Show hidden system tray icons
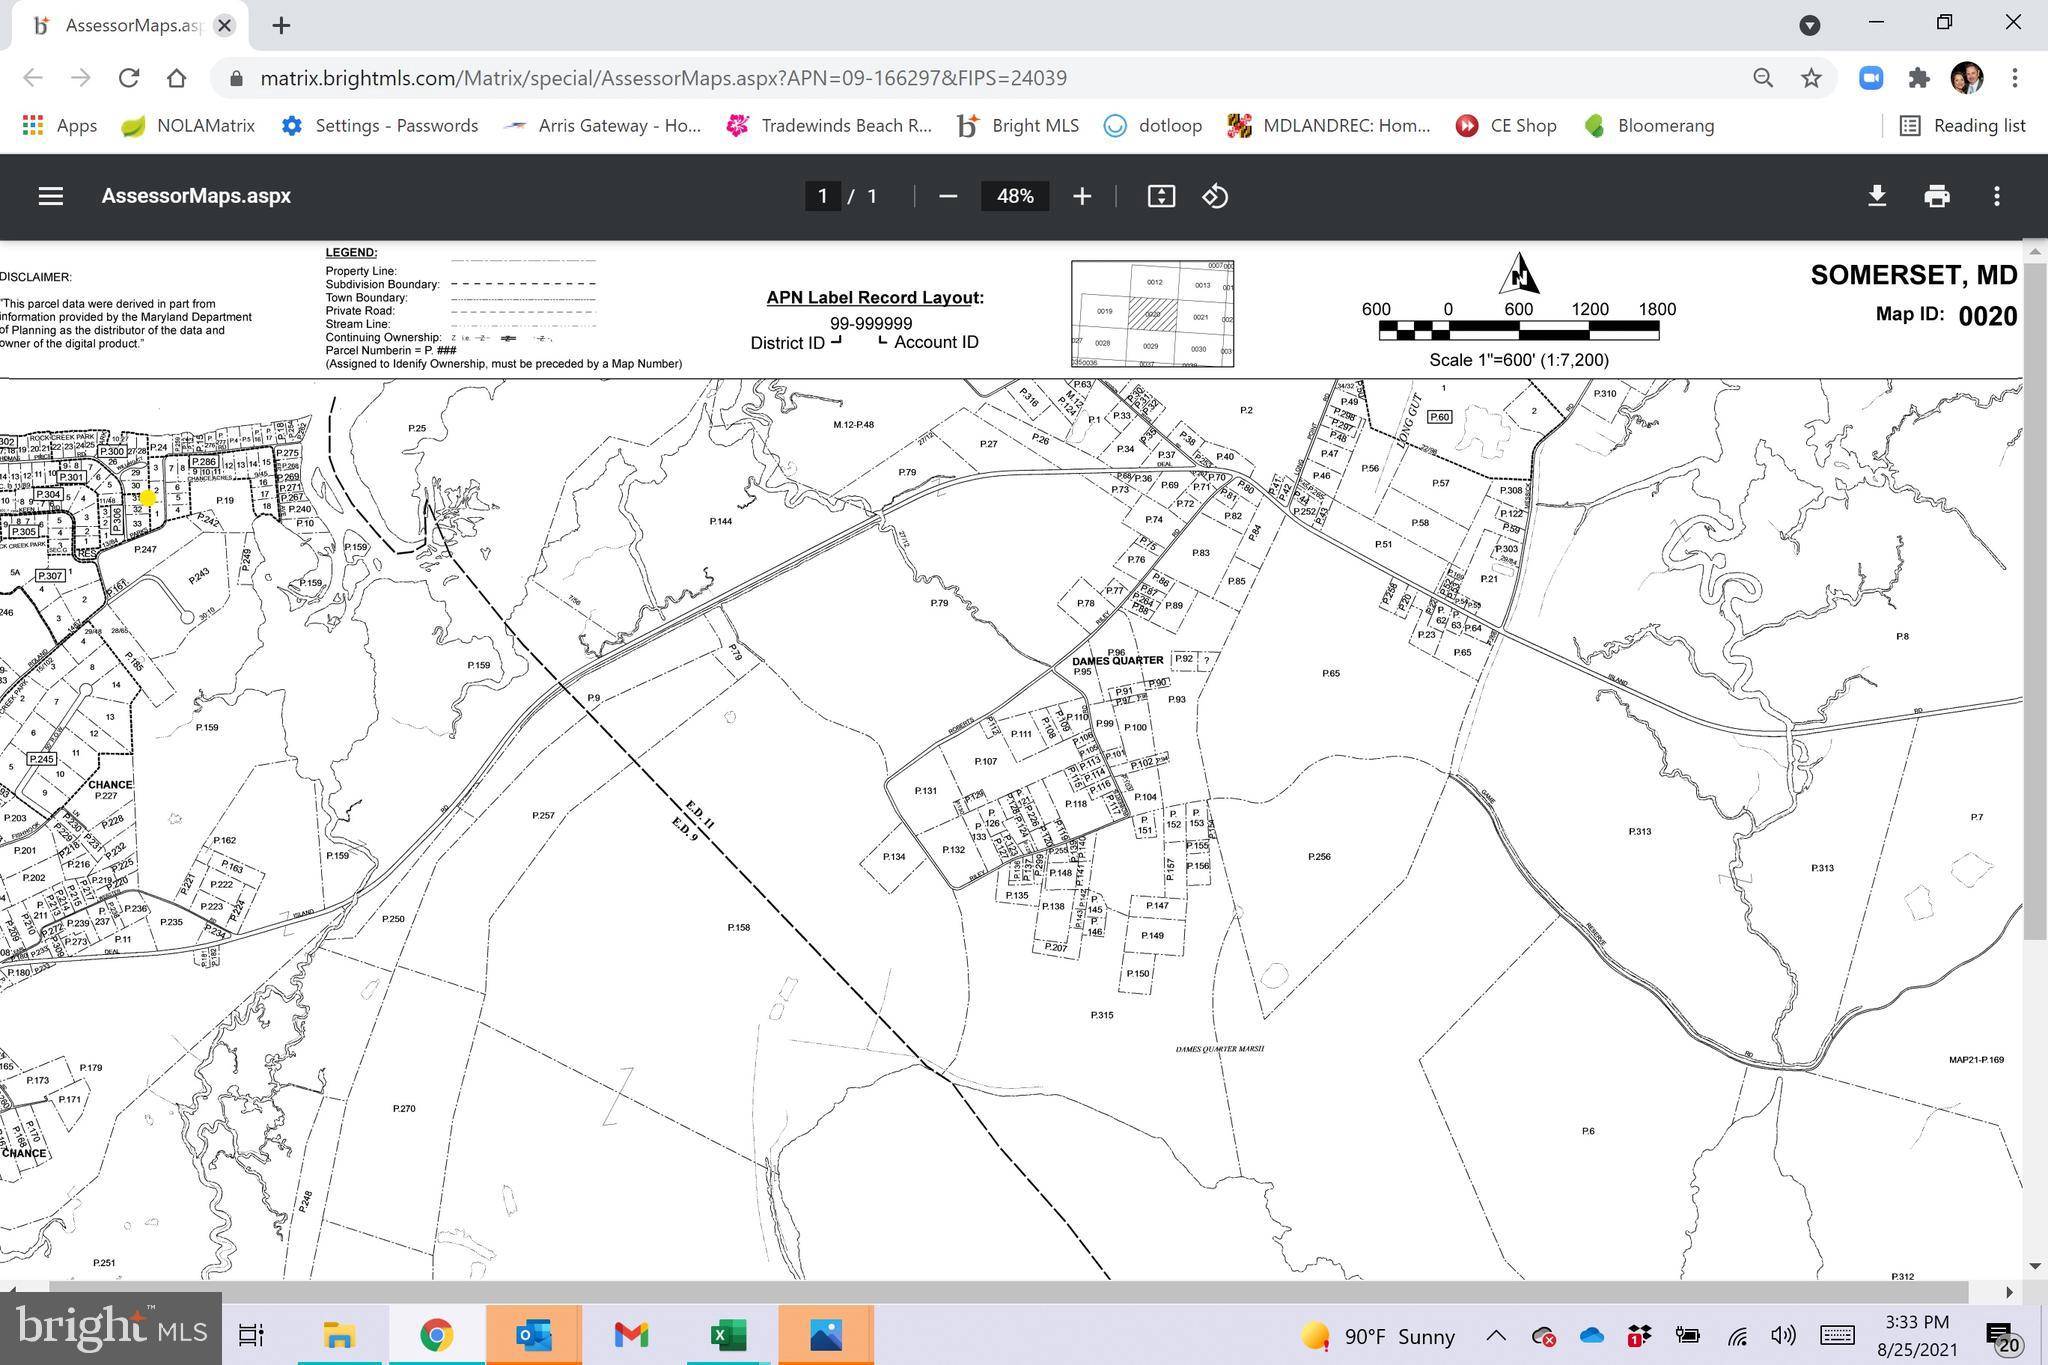The width and height of the screenshot is (2048, 1365). click(1496, 1336)
